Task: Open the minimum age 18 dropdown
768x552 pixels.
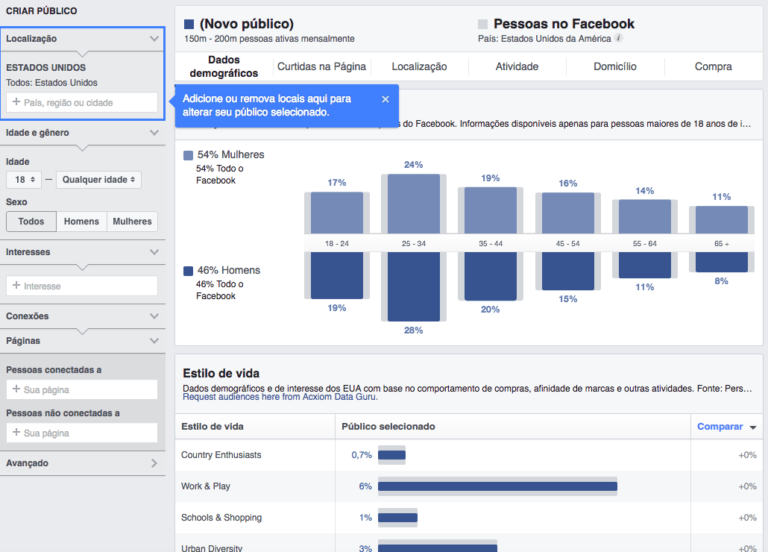Action: pos(24,180)
